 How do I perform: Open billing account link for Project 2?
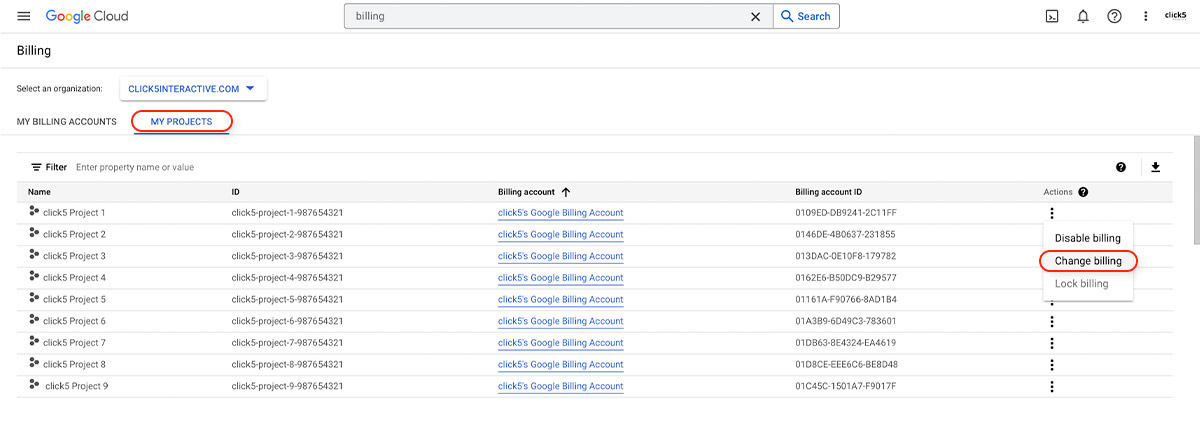point(560,234)
